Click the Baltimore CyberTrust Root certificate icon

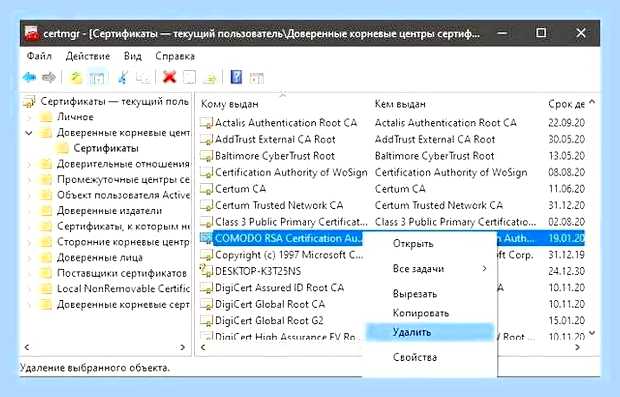click(206, 156)
